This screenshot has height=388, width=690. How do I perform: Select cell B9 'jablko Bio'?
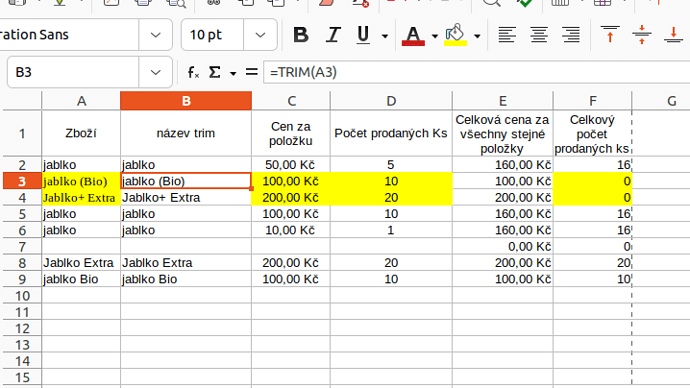186,279
